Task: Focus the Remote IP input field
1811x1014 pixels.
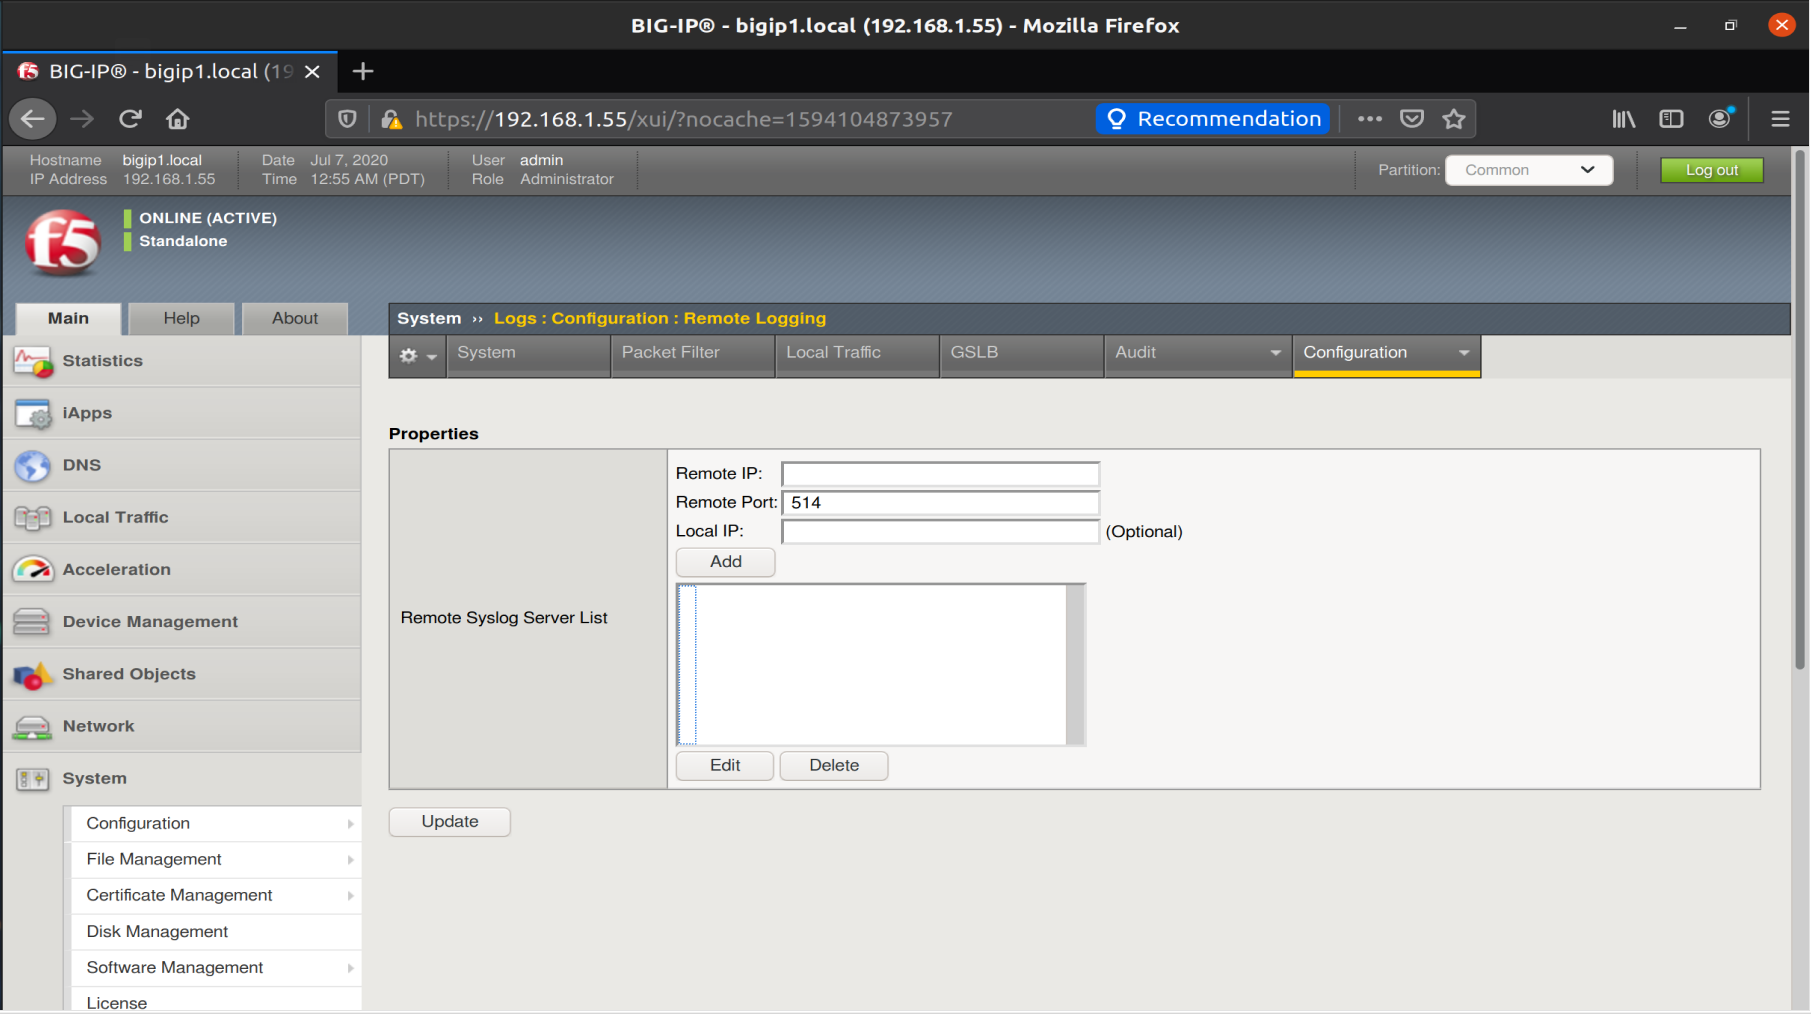Action: [940, 474]
